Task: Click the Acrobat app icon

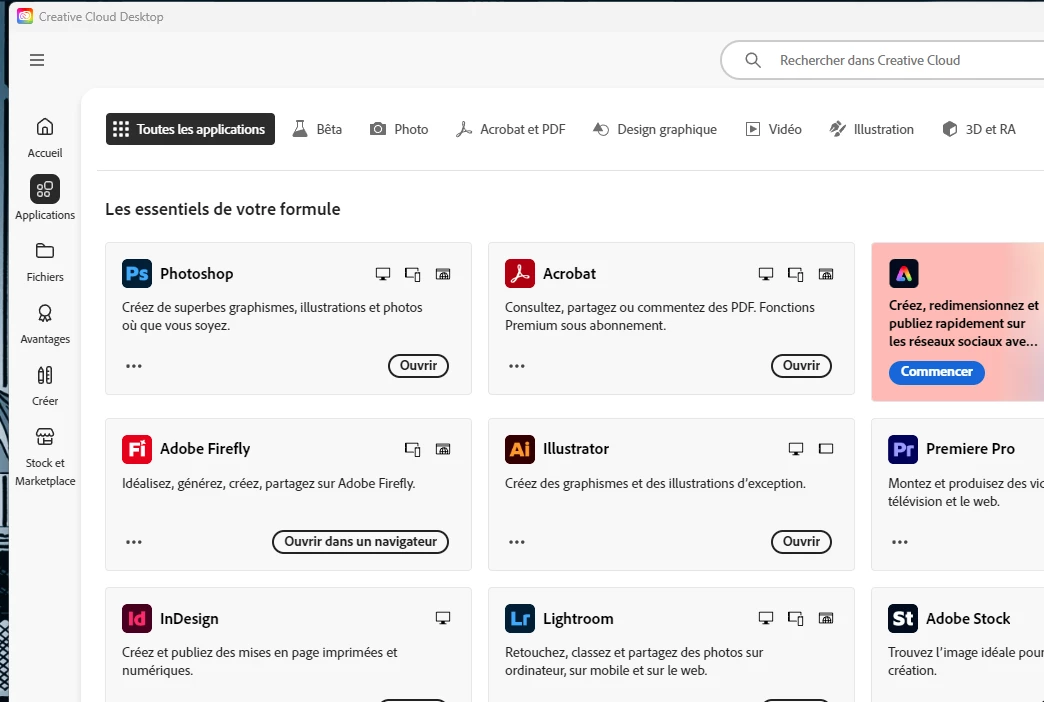Action: tap(519, 274)
